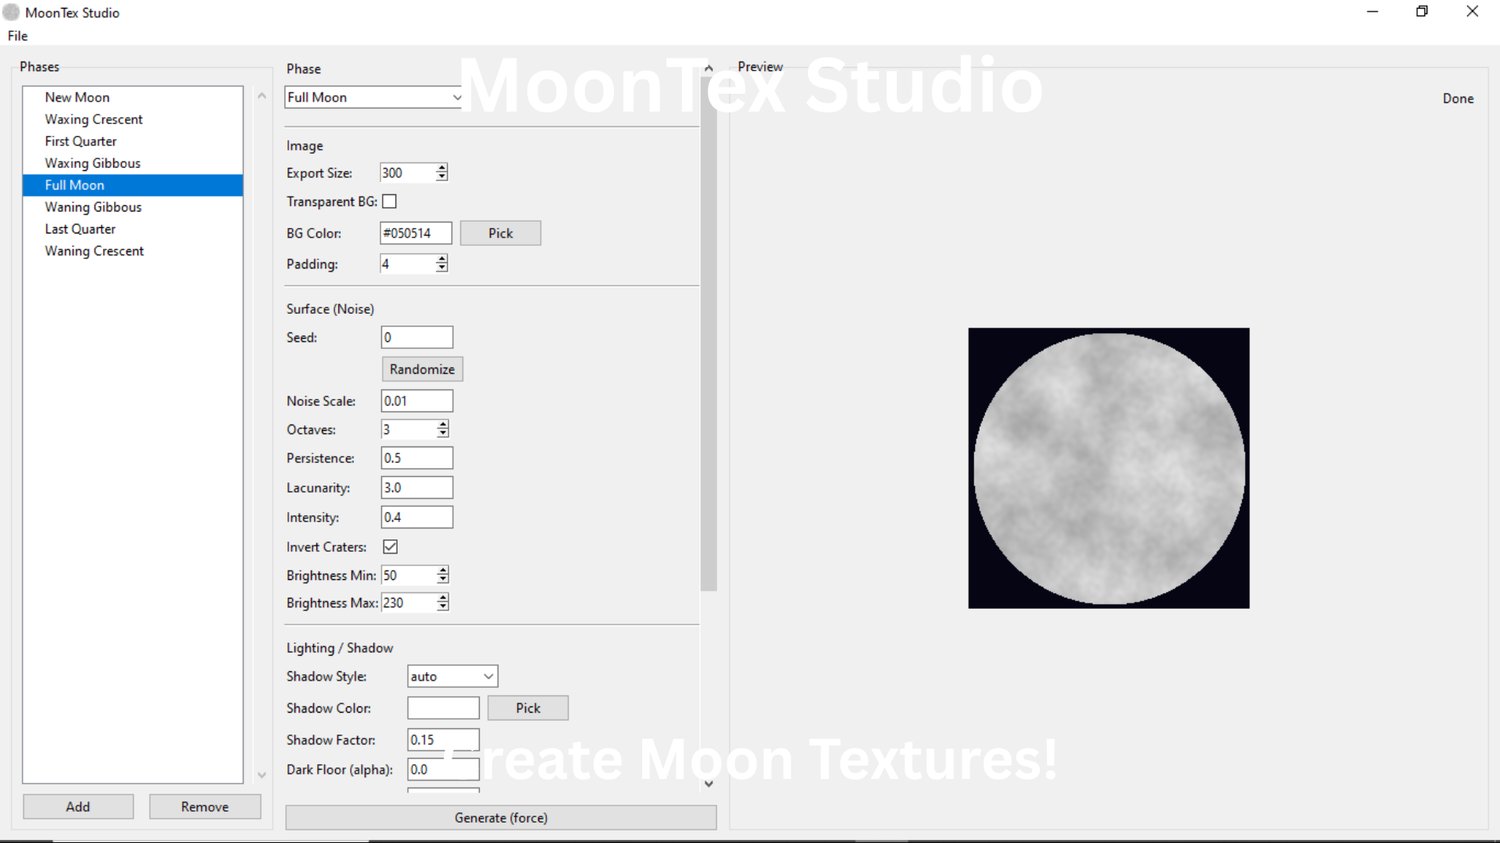Screen dimensions: 1500x843
Task: Click the Octaves value field
Action: pos(409,430)
